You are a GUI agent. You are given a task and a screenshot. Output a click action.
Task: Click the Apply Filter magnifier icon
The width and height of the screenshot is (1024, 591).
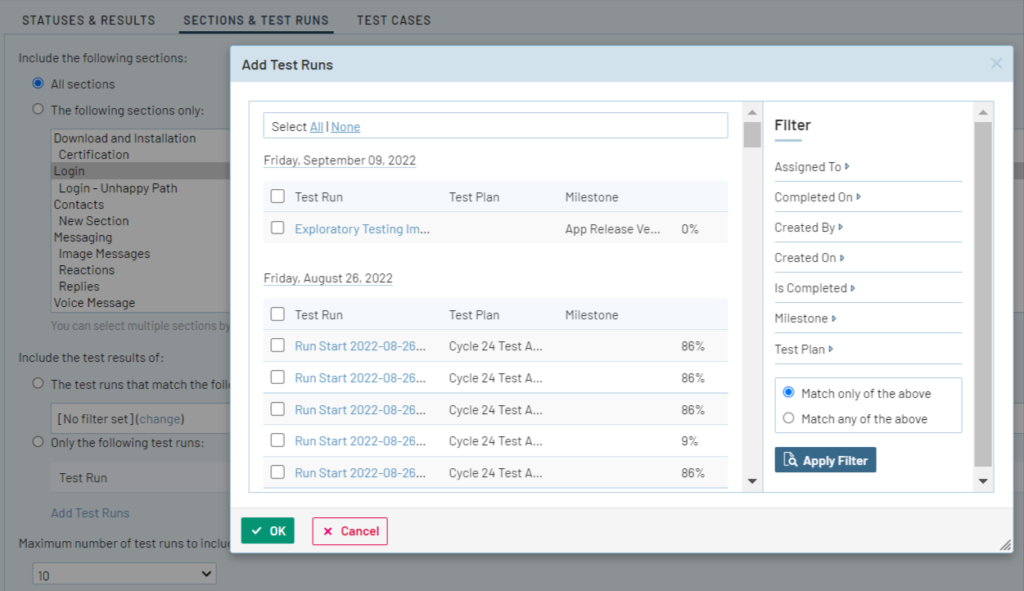[x=790, y=461]
